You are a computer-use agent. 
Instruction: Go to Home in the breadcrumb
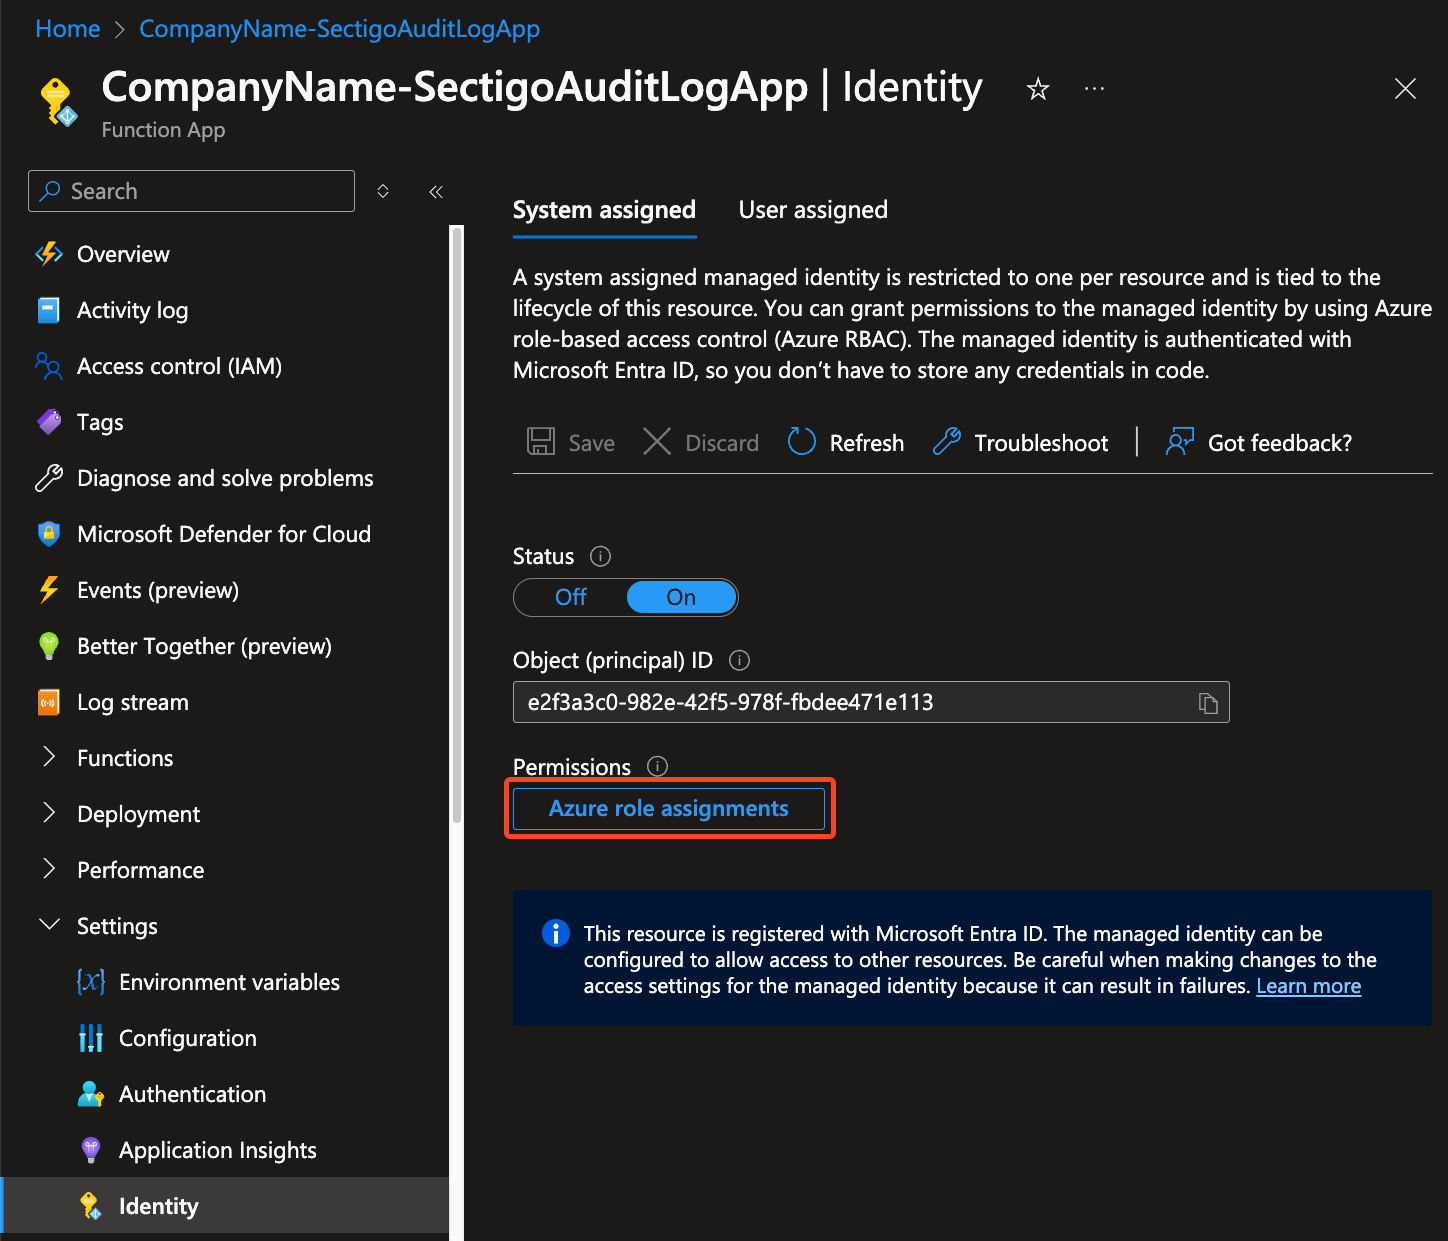point(68,29)
